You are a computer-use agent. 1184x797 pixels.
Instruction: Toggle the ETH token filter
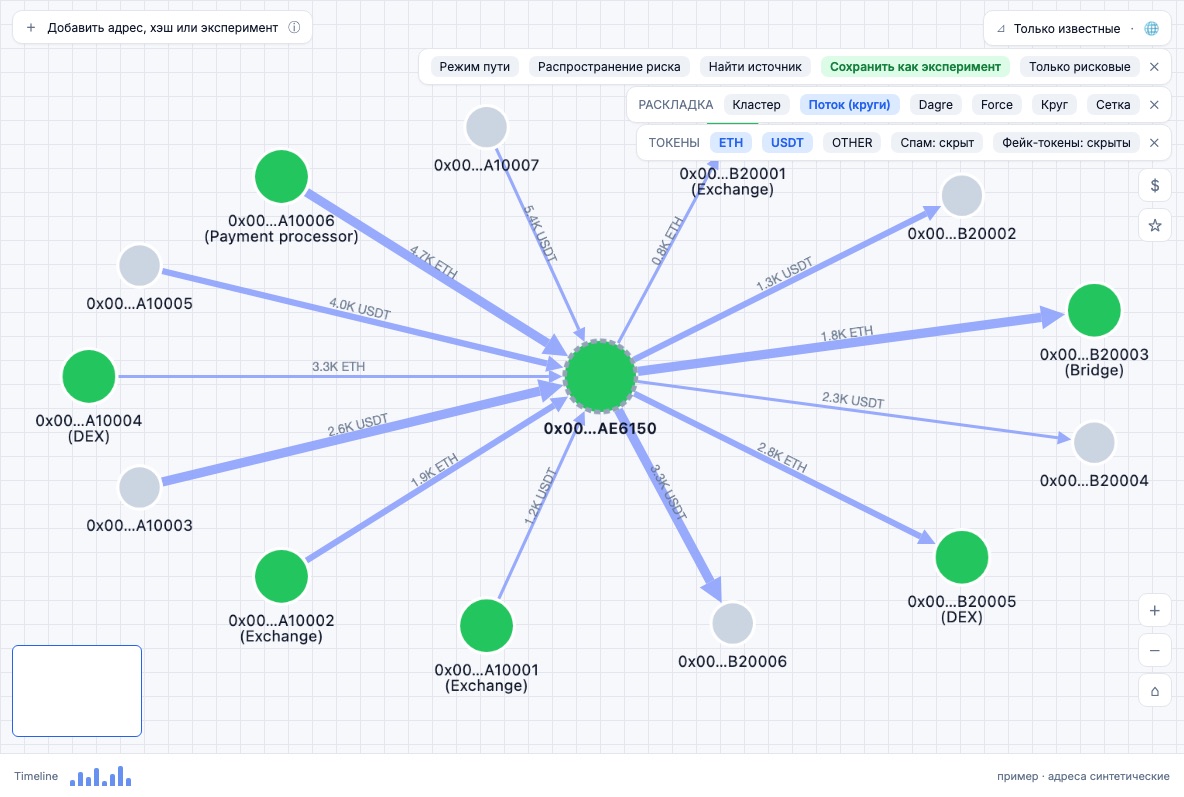(730, 142)
